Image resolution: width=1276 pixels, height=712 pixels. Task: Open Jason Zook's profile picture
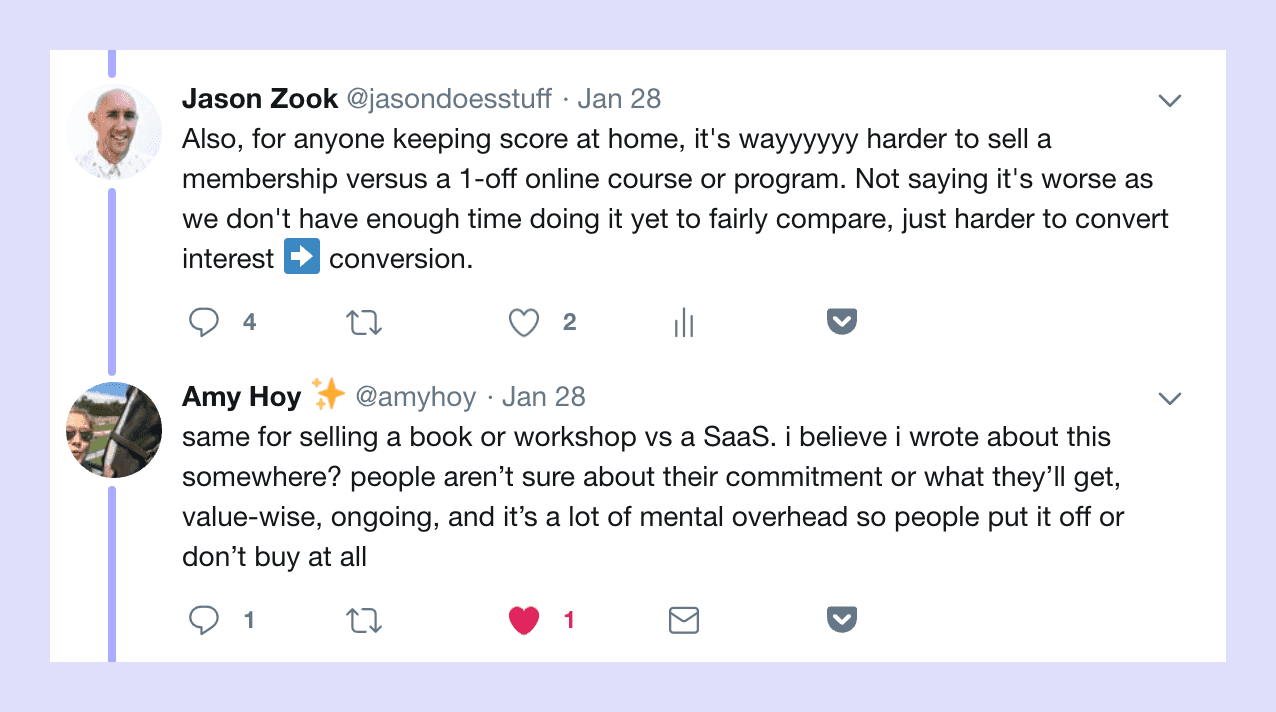113,130
